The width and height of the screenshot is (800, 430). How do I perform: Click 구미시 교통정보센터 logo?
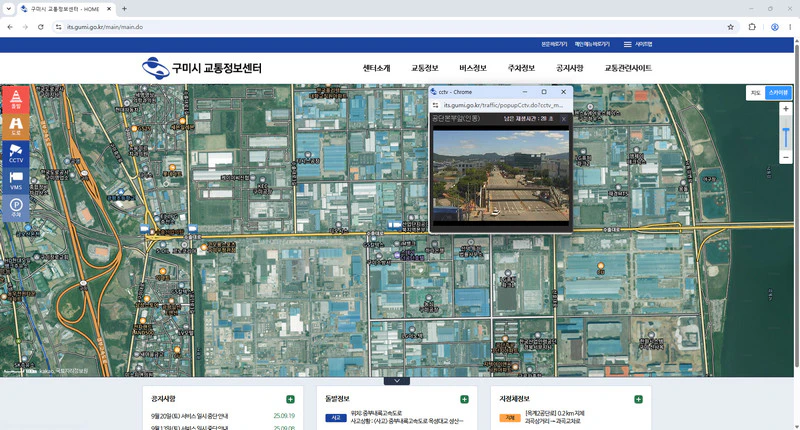[202, 68]
